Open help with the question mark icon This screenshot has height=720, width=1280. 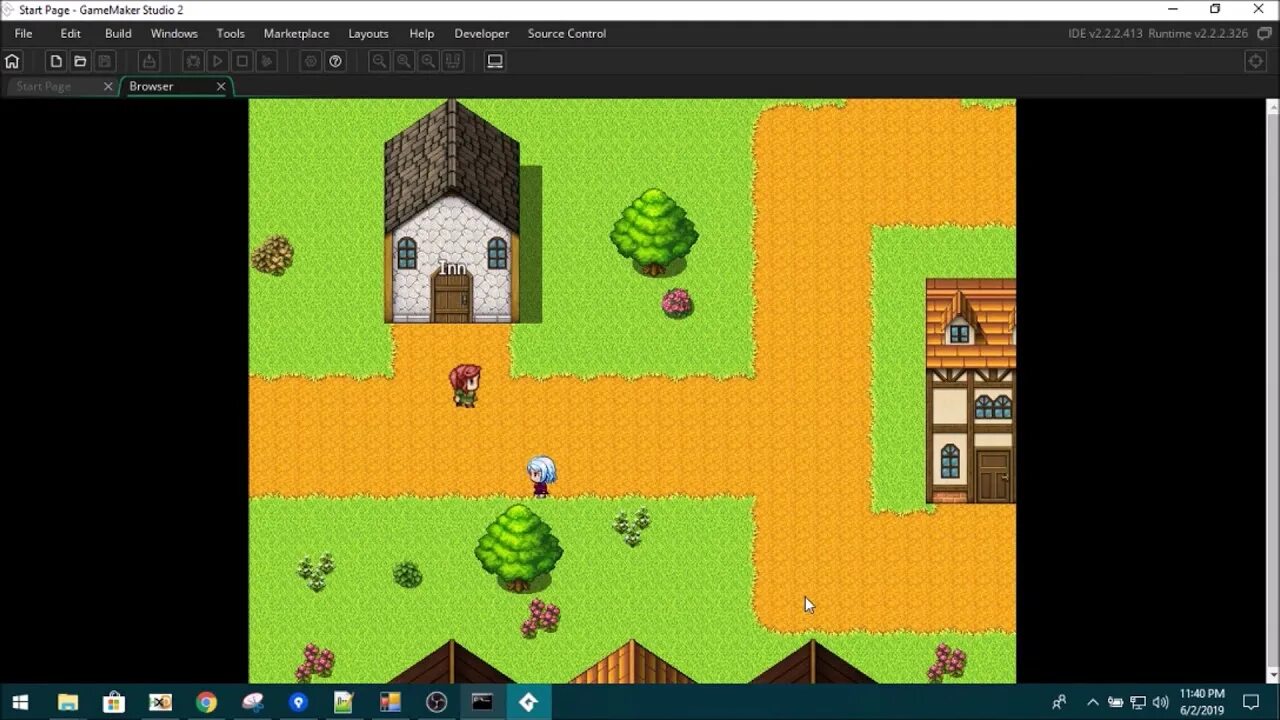point(335,61)
